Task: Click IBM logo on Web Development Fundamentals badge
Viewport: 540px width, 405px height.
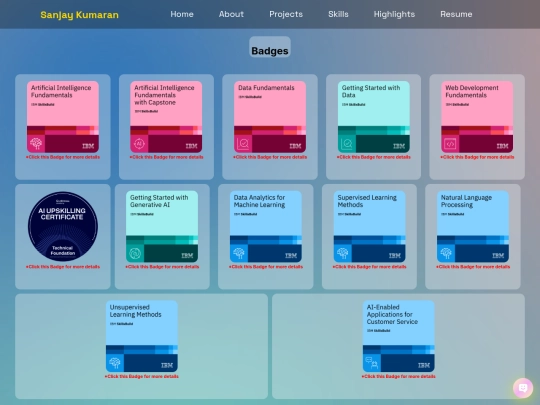Action: point(502,146)
